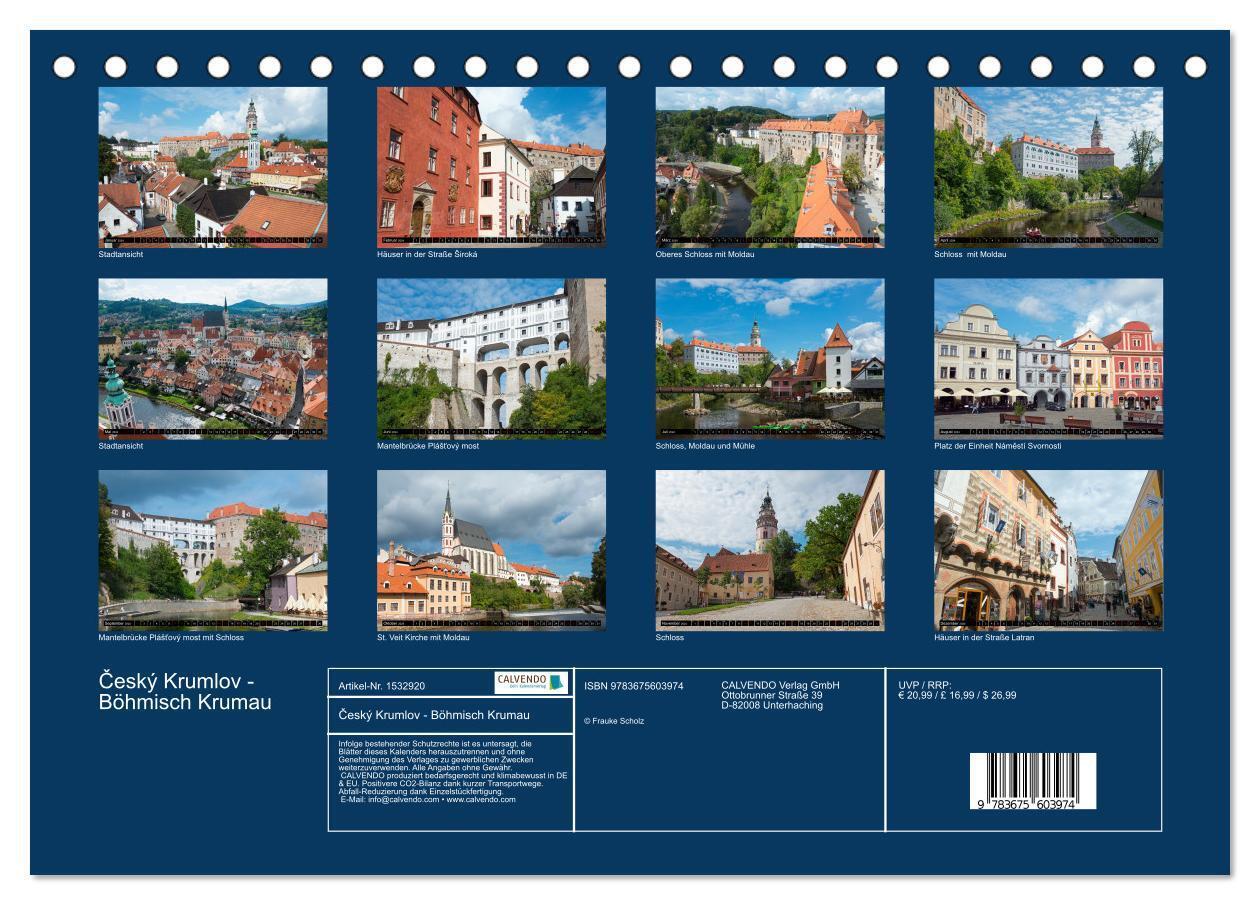Click the 'St. Veit Kirche mit Moldau' photo
This screenshot has height=905, width=1260.
491,550
